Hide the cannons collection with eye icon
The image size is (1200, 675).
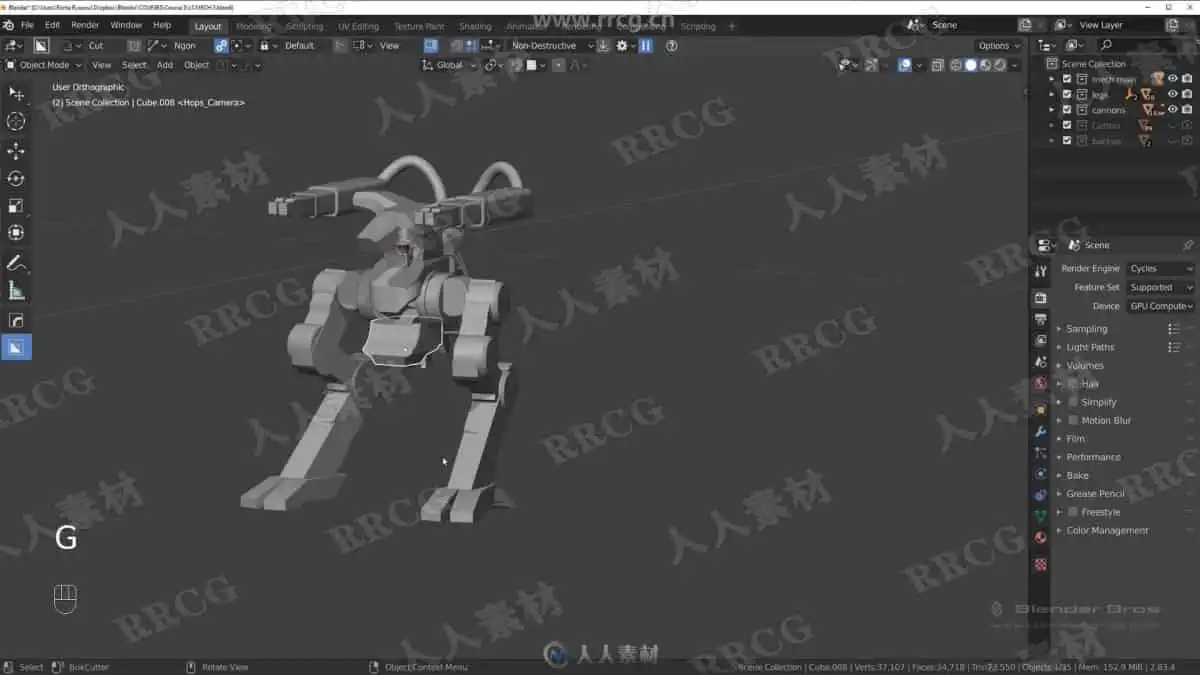click(1173, 110)
